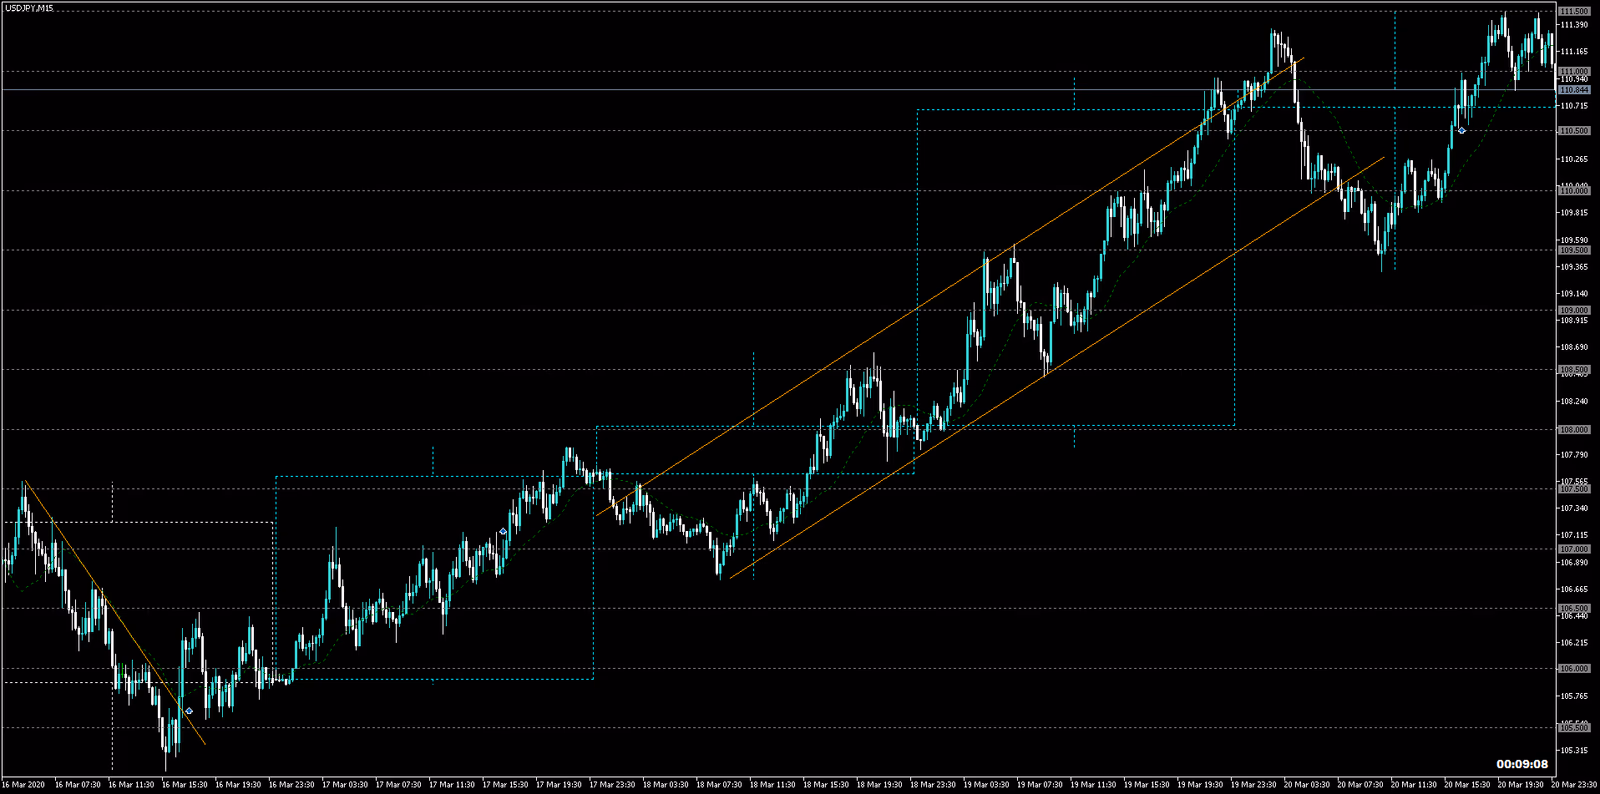Click the current price label 110.844

pos(1574,90)
